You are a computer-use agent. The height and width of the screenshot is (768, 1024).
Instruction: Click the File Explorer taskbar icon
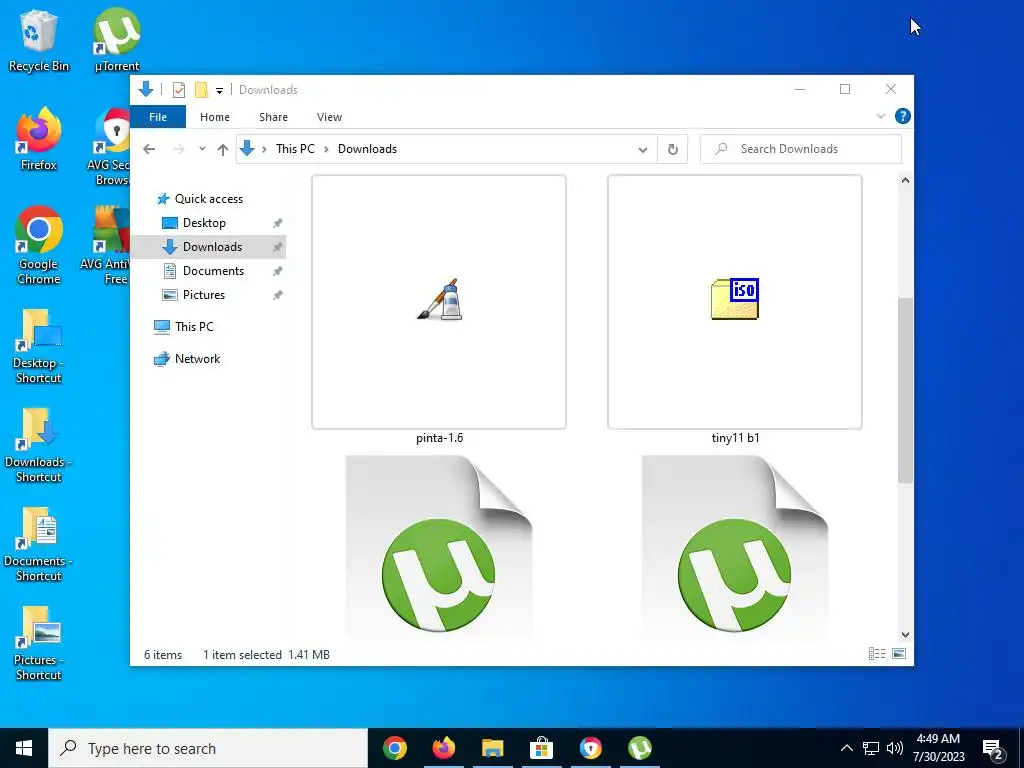[x=493, y=748]
